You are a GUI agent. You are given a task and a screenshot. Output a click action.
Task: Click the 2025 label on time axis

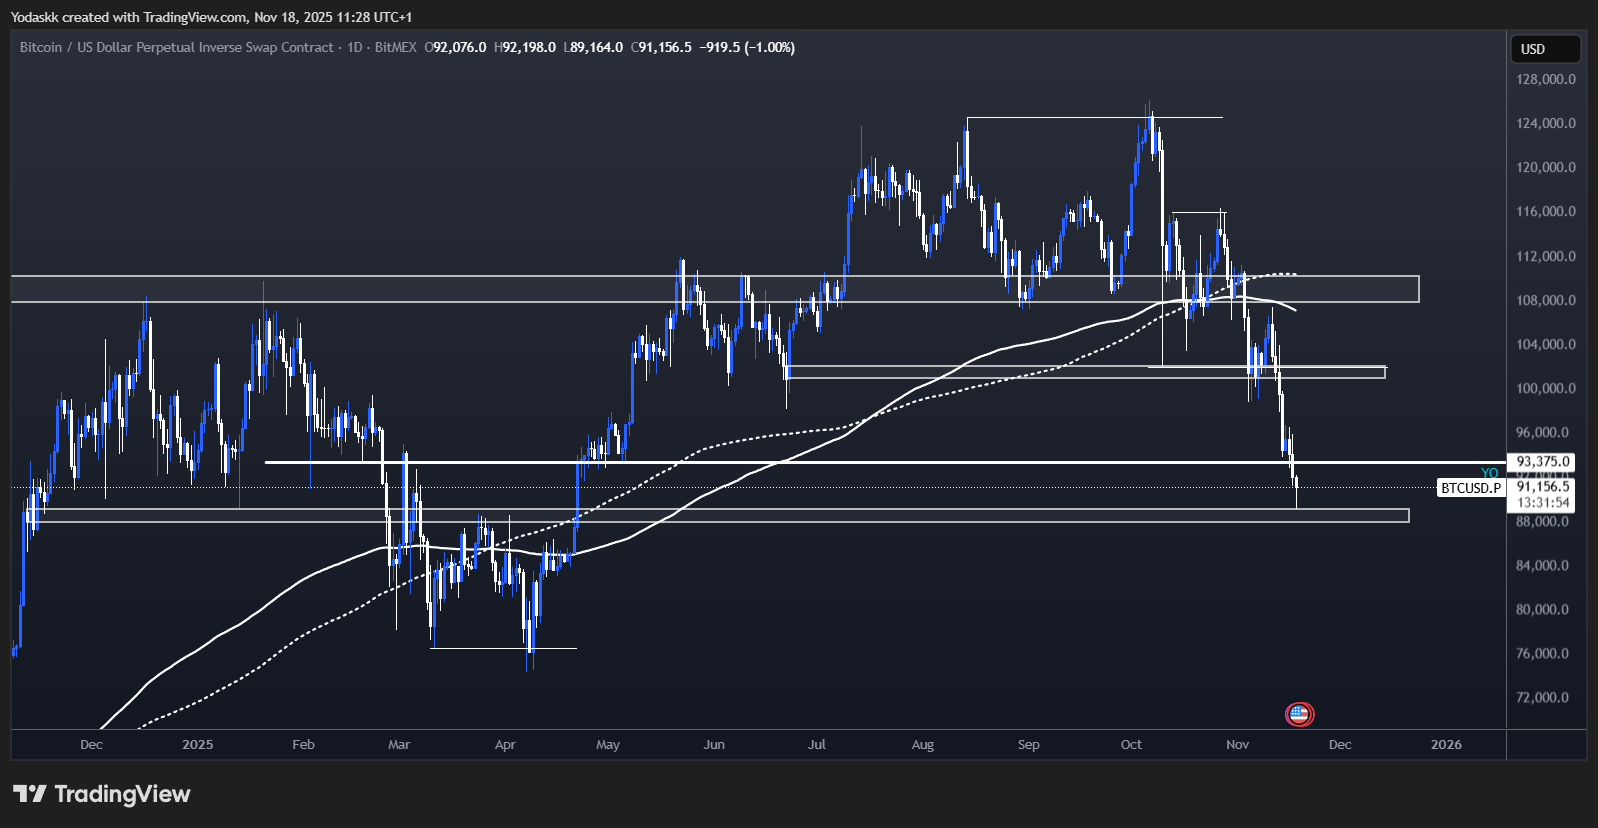(197, 745)
